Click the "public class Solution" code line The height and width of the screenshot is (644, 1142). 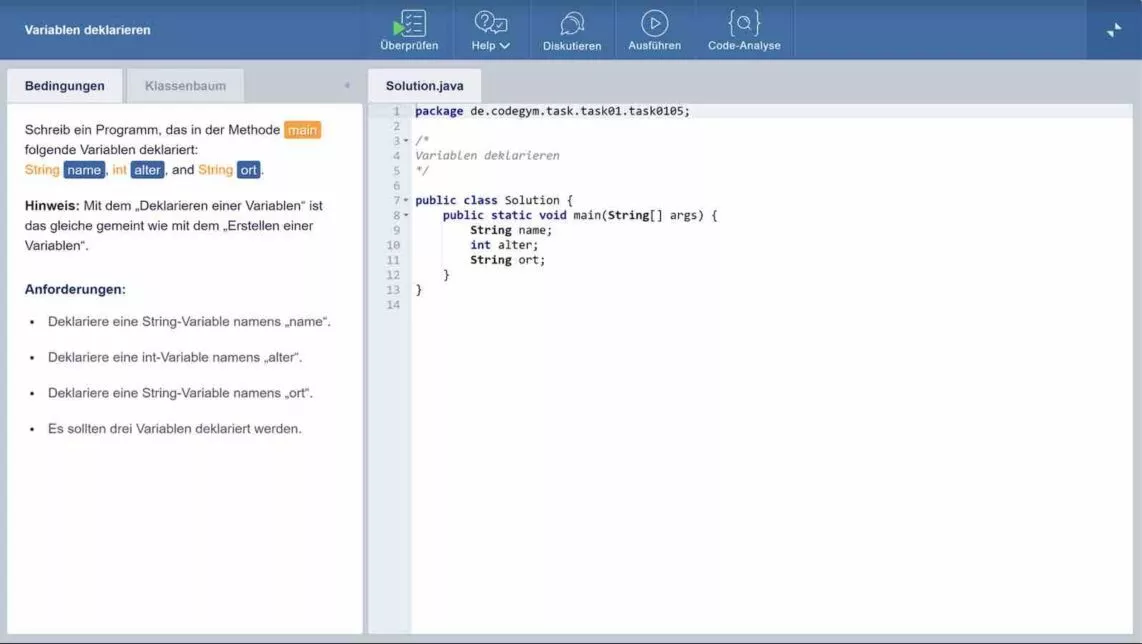click(x=494, y=200)
